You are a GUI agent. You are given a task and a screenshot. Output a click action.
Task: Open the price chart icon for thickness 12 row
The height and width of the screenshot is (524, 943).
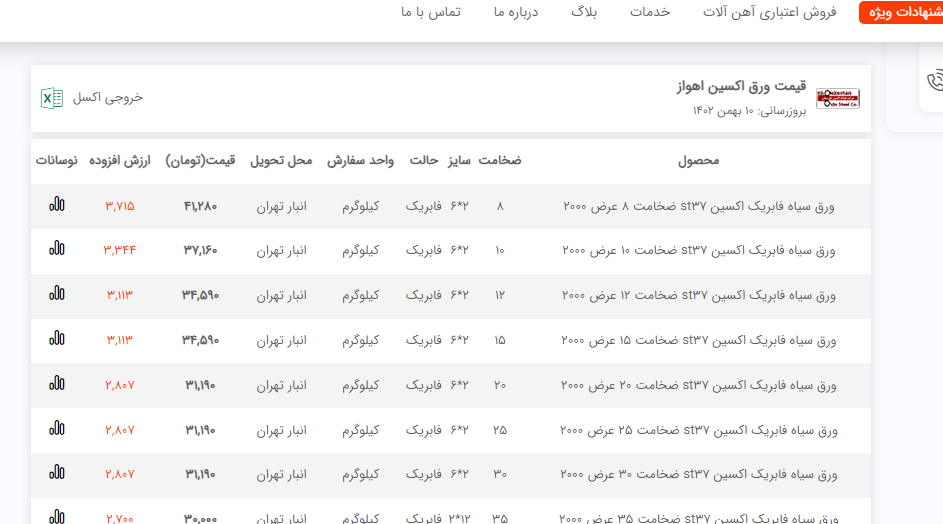coord(57,293)
